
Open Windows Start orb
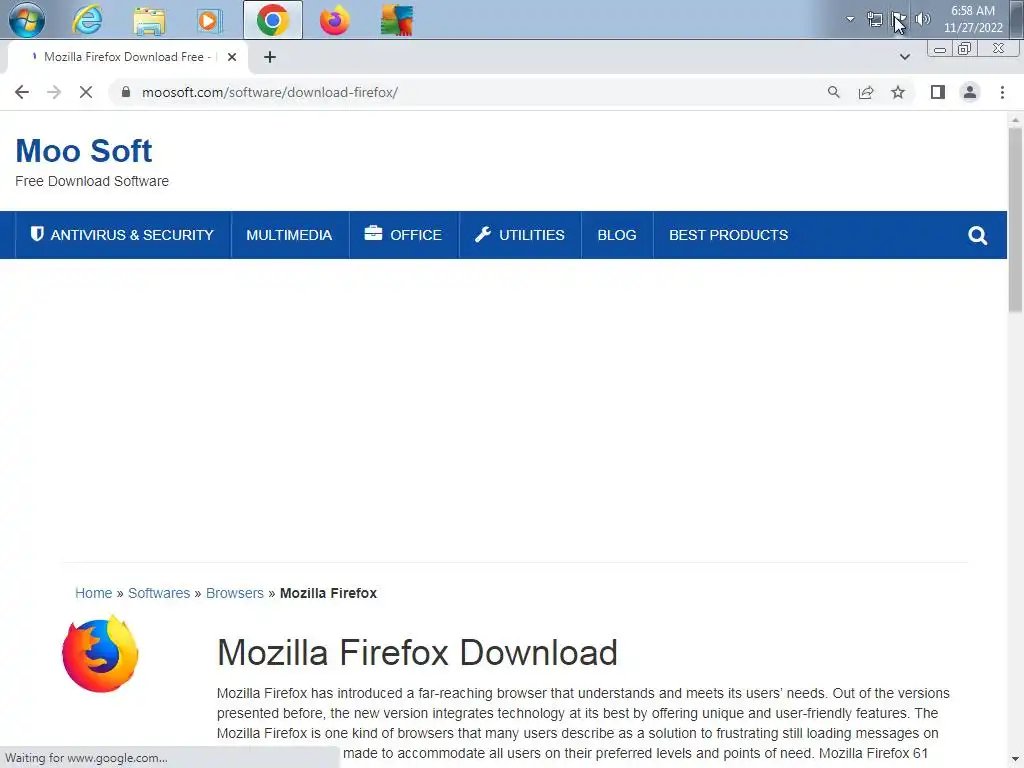[27, 20]
